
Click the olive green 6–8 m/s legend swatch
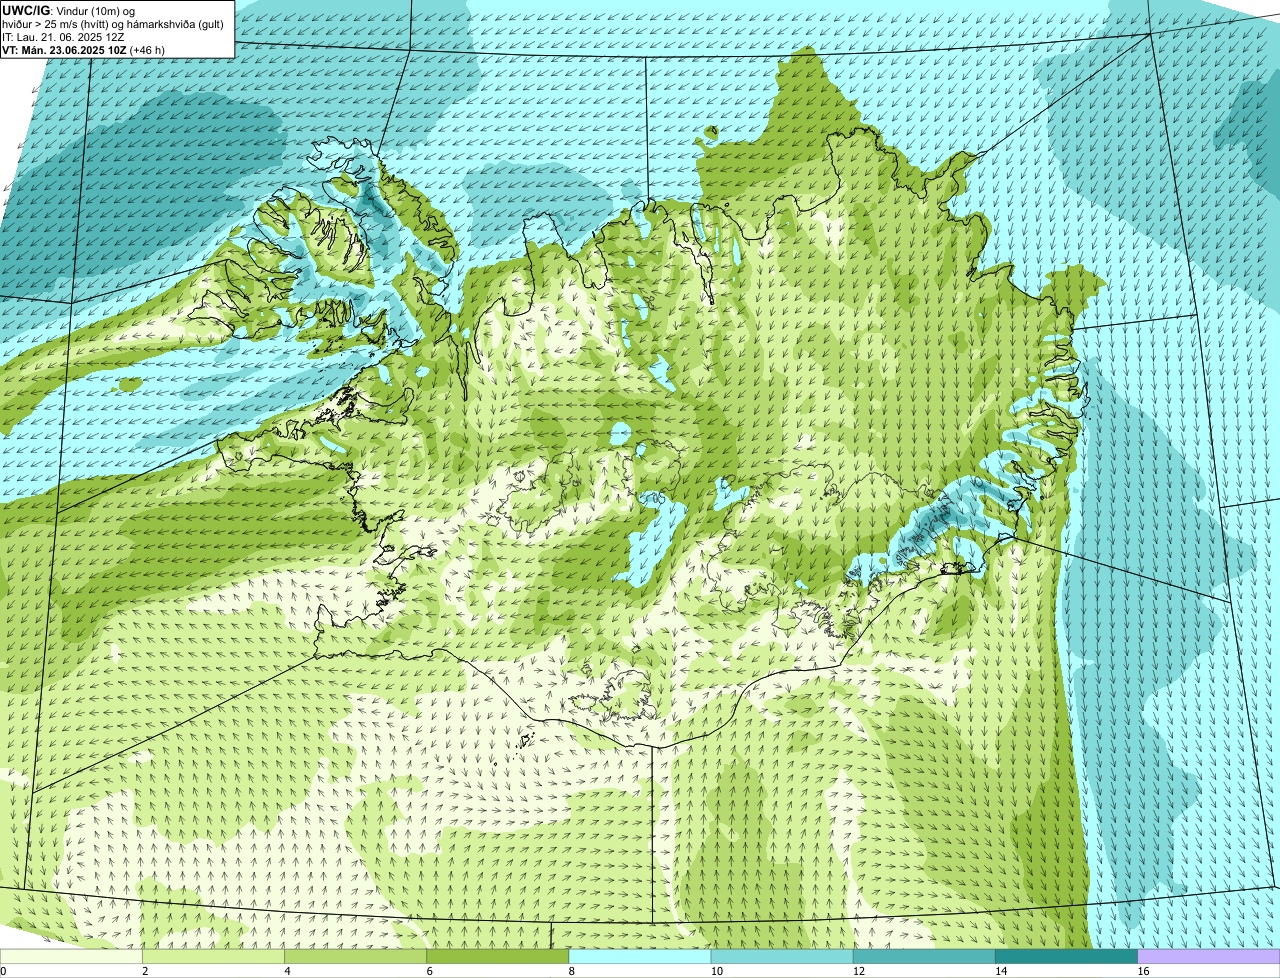tap(497, 956)
